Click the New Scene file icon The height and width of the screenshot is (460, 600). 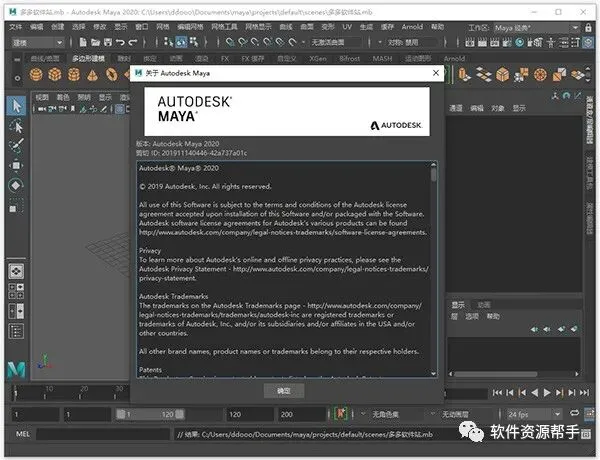coord(82,42)
